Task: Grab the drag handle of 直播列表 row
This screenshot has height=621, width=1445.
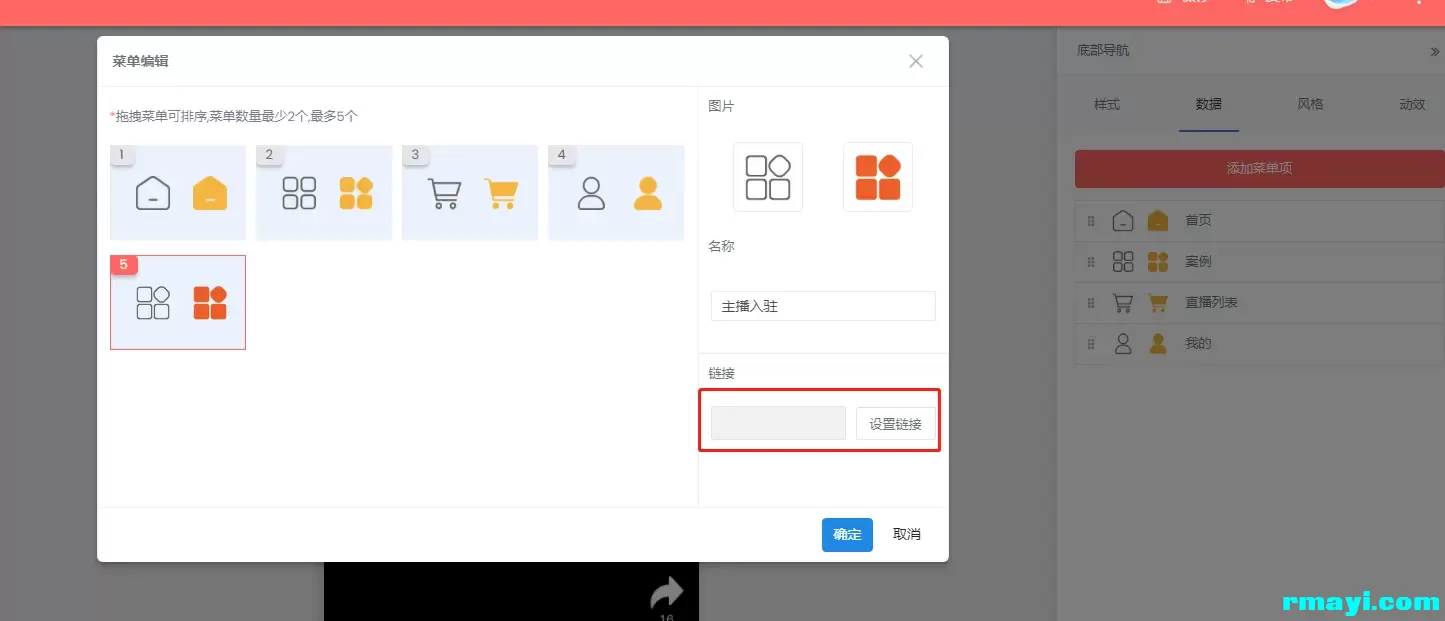Action: [1091, 302]
